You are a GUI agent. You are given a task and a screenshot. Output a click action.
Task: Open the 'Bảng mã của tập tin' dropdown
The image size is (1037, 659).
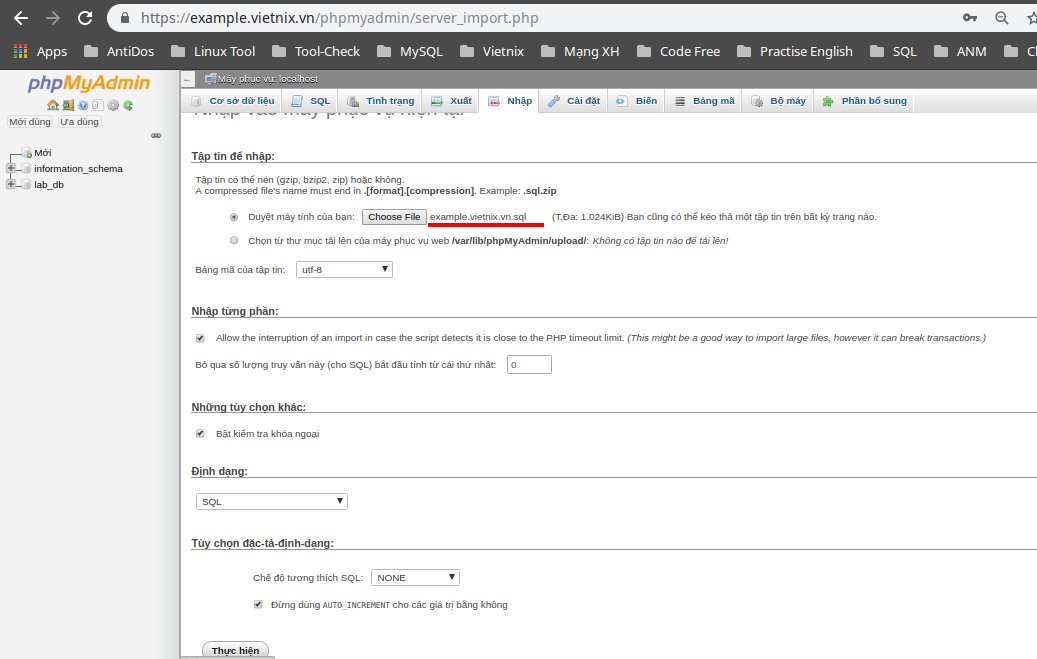(x=344, y=269)
